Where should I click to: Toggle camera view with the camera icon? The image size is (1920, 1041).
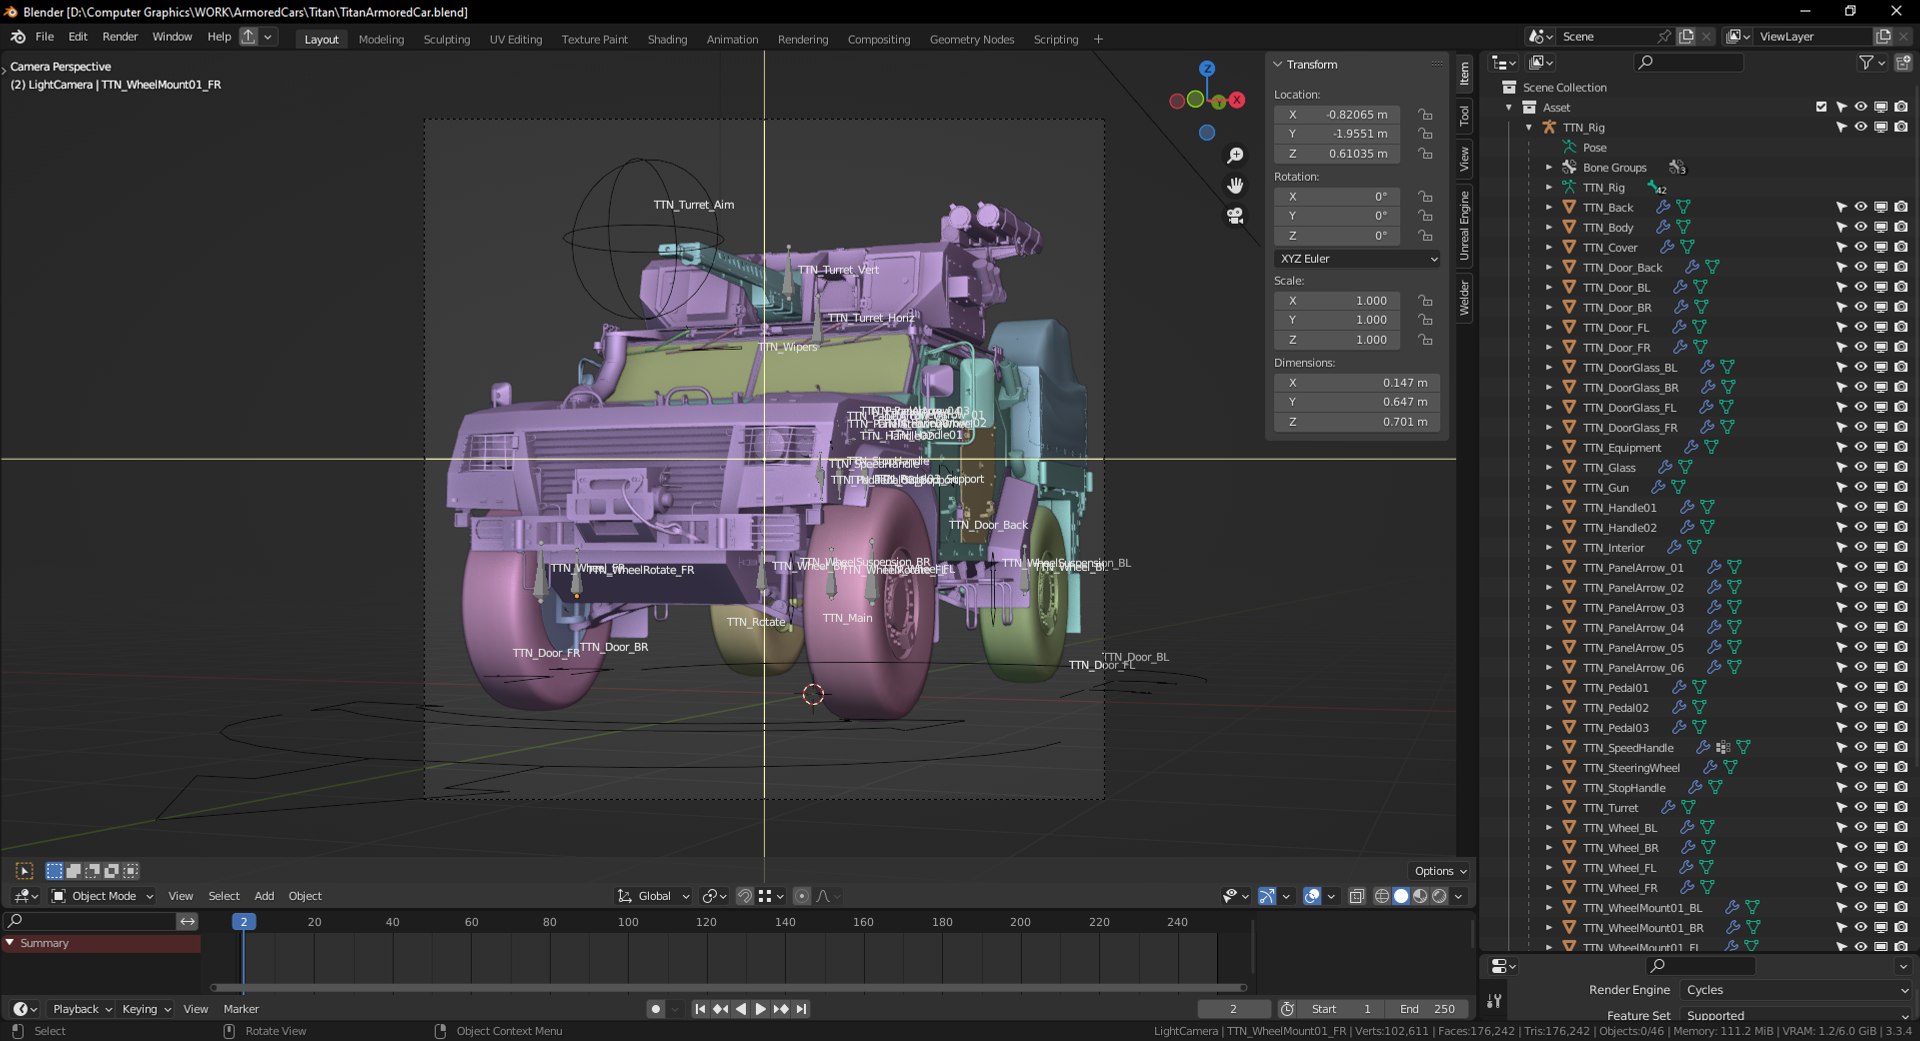pos(1236,215)
